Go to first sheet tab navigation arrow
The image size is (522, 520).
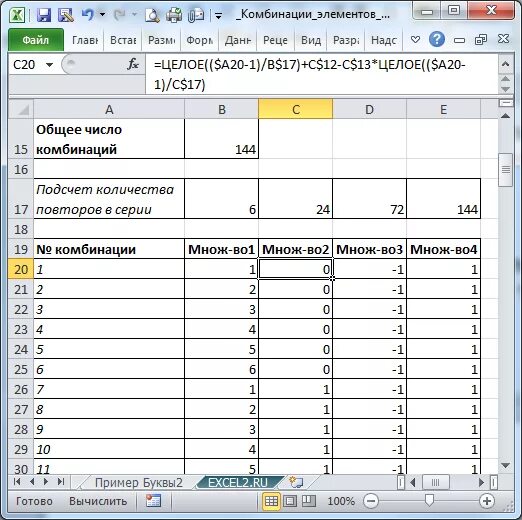[x=17, y=482]
